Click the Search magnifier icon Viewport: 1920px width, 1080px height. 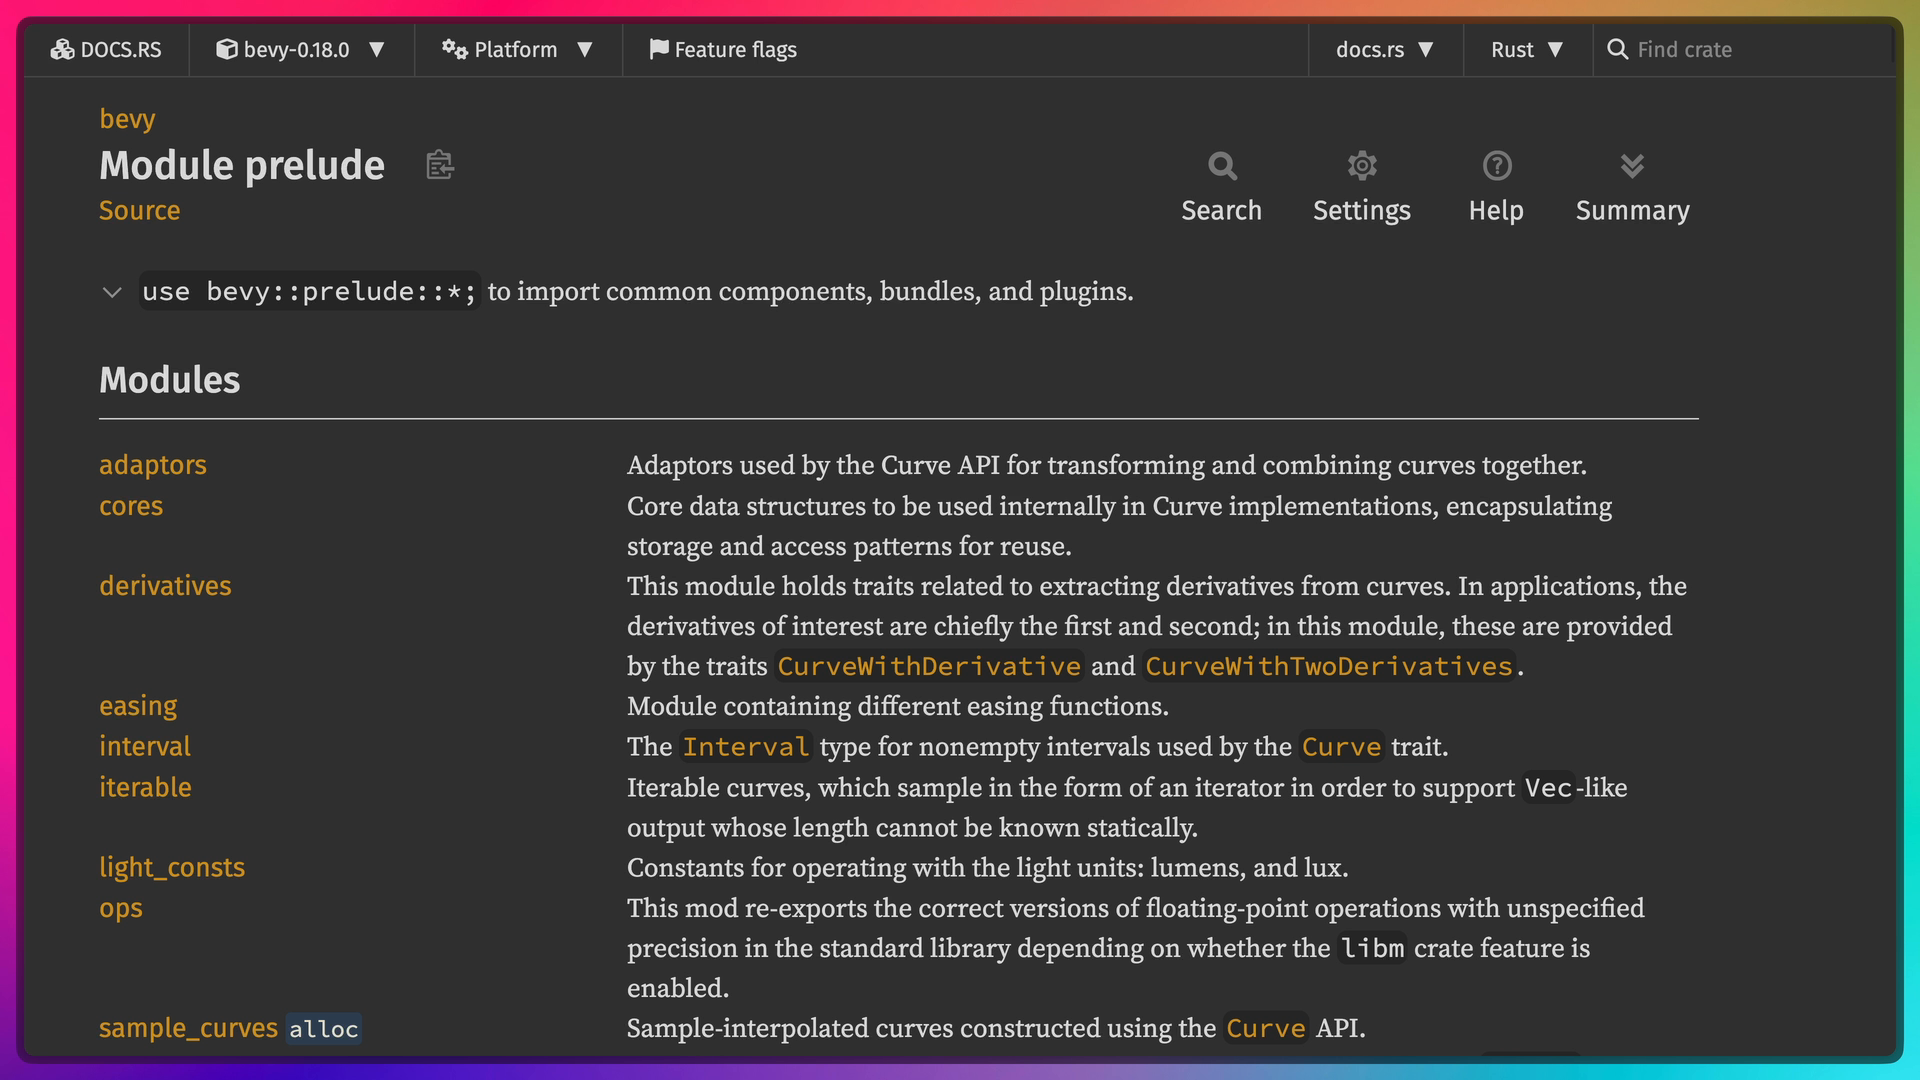coord(1221,166)
